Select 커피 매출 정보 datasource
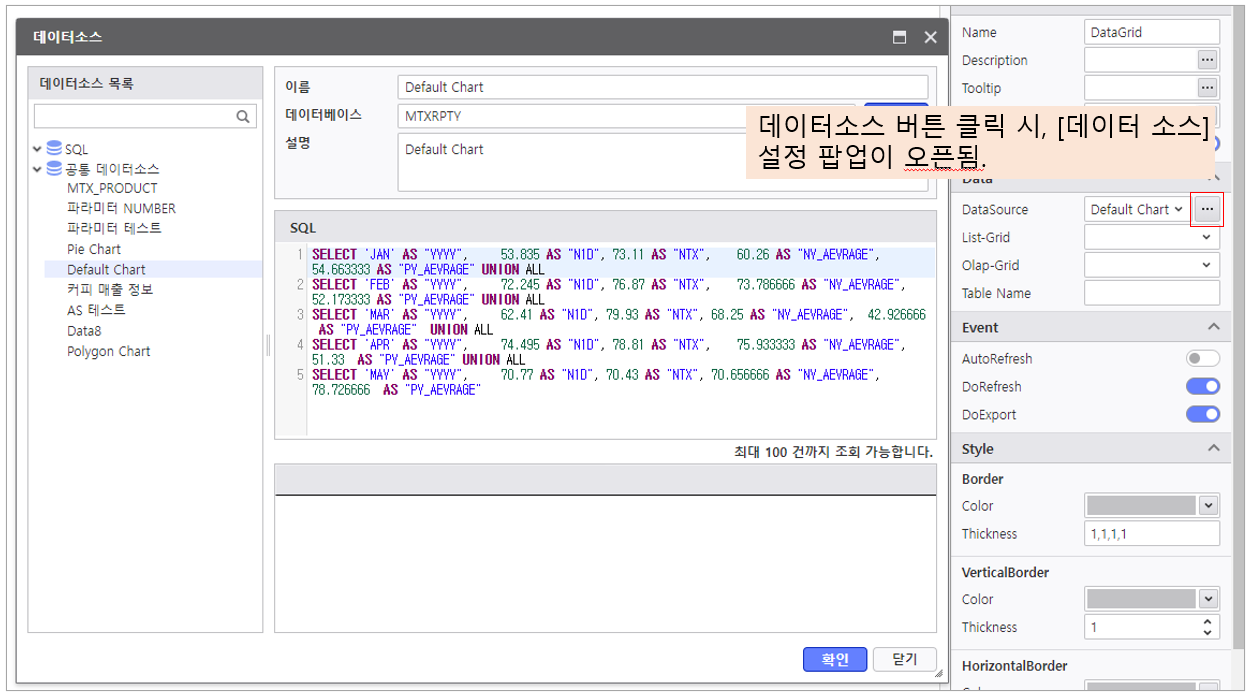The image size is (1251, 695). tap(110, 289)
